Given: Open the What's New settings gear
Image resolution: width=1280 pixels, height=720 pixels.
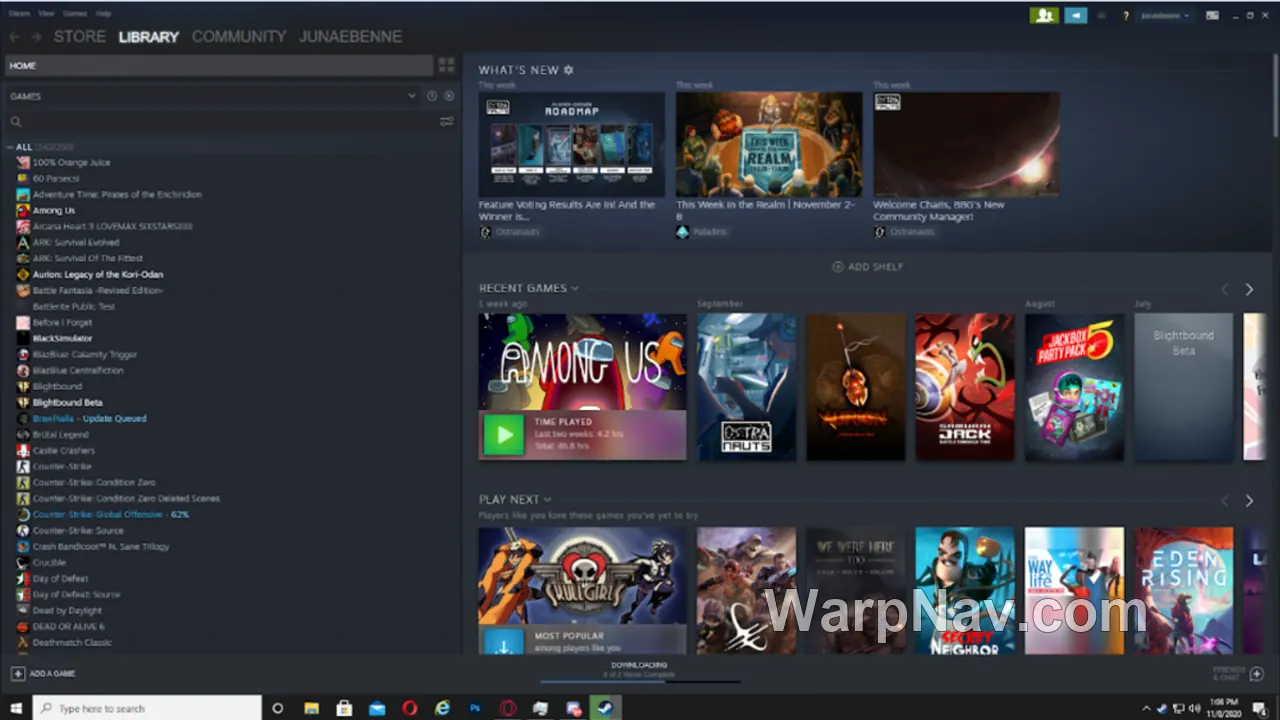Looking at the screenshot, I should point(569,70).
